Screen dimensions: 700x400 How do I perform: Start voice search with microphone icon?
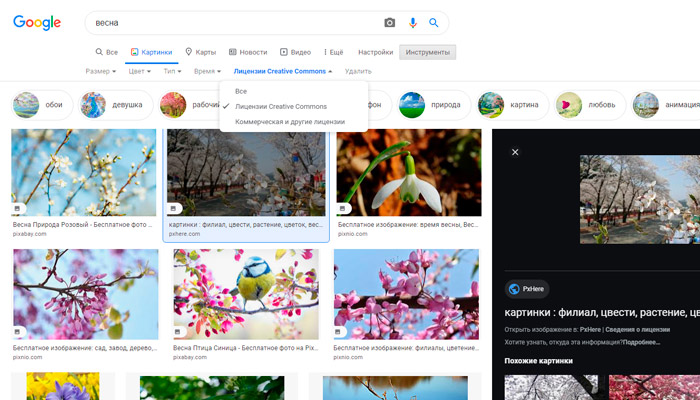coord(413,23)
